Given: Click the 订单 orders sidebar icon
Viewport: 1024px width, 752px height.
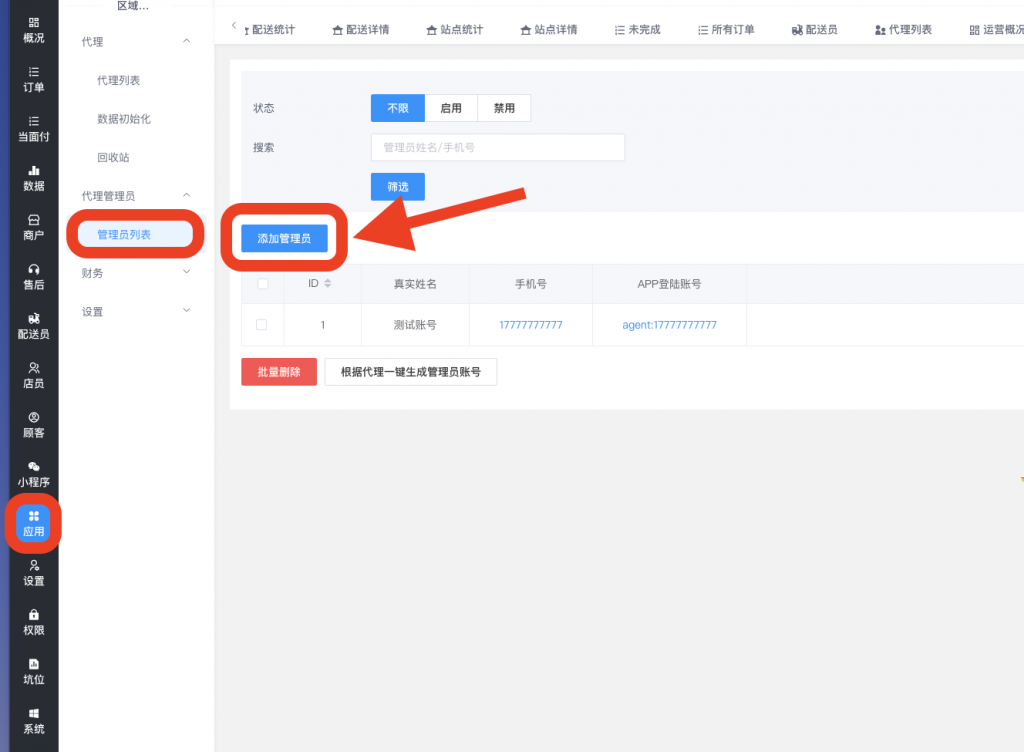Looking at the screenshot, I should pyautogui.click(x=33, y=79).
